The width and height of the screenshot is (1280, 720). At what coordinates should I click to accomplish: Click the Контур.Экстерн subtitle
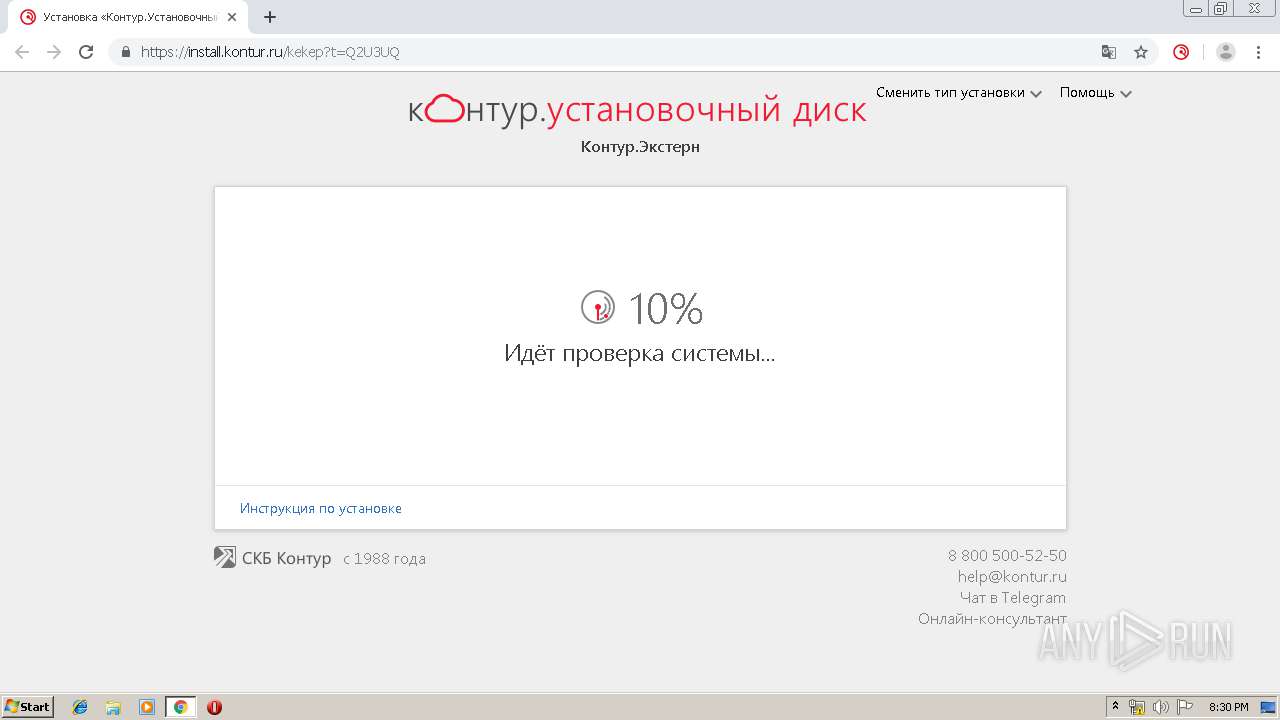pyautogui.click(x=640, y=147)
